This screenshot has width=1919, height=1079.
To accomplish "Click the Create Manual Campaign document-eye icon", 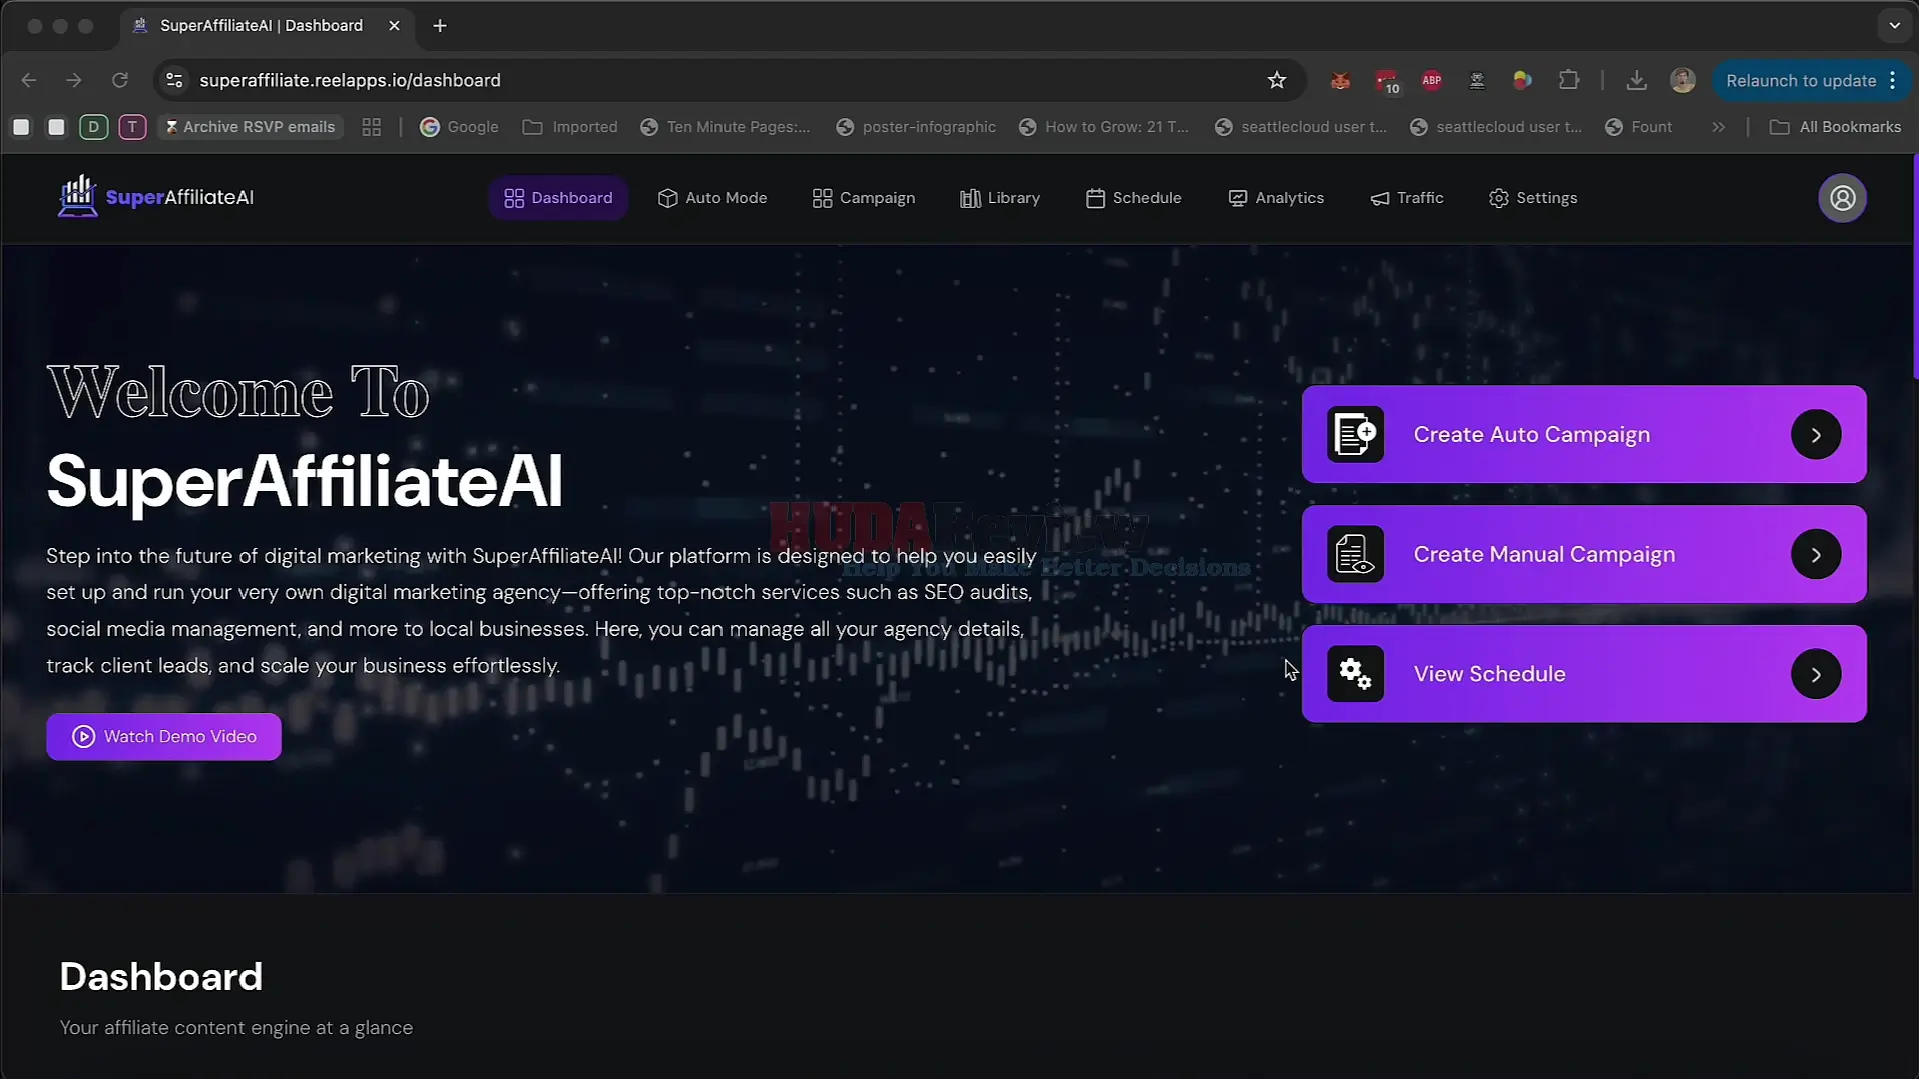I will click(x=1355, y=554).
